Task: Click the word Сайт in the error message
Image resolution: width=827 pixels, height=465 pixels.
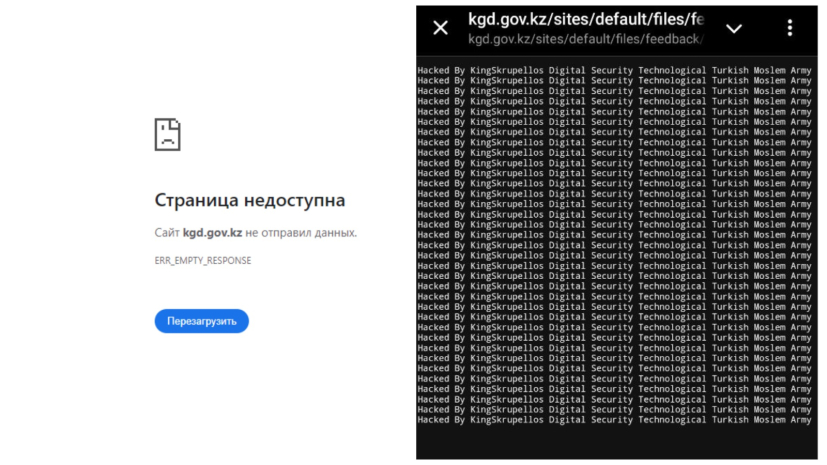Action: click(x=166, y=233)
